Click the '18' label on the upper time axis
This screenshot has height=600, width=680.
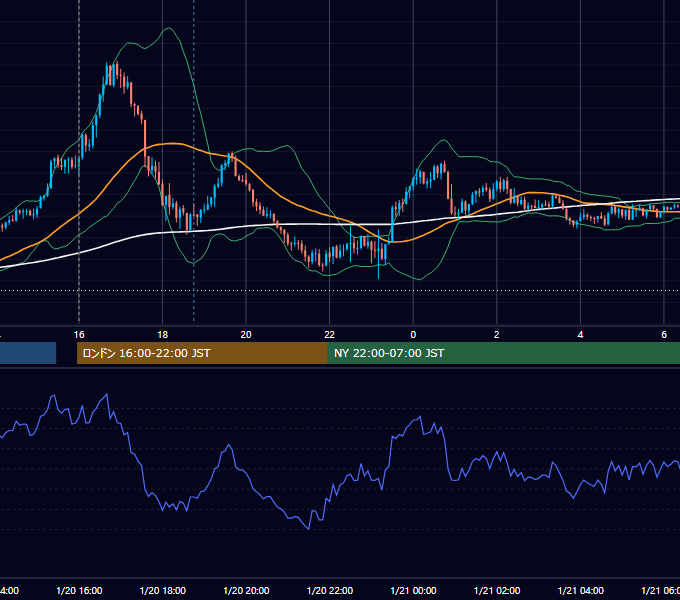pos(163,335)
